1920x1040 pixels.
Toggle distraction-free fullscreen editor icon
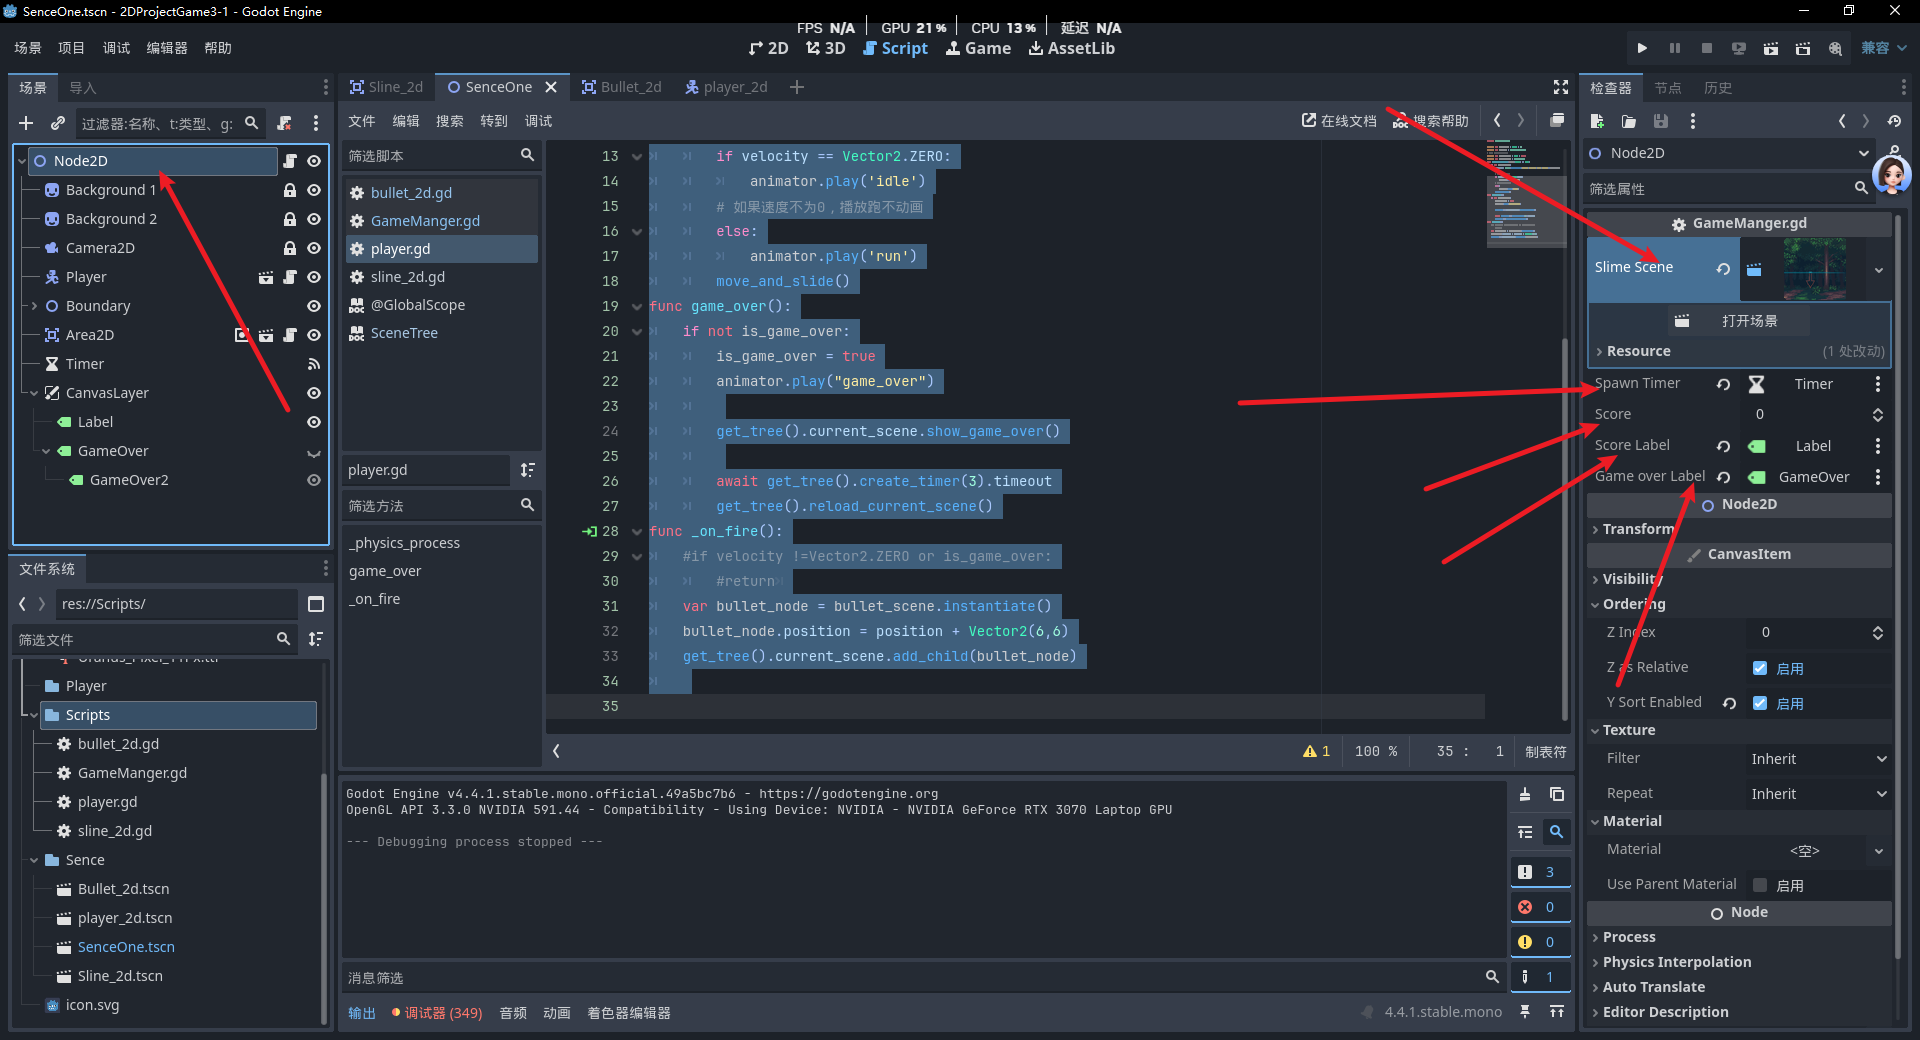point(1560,88)
